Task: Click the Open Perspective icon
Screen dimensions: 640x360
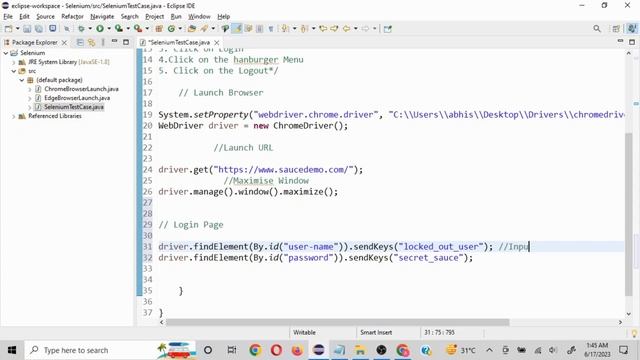Action: coord(616,29)
